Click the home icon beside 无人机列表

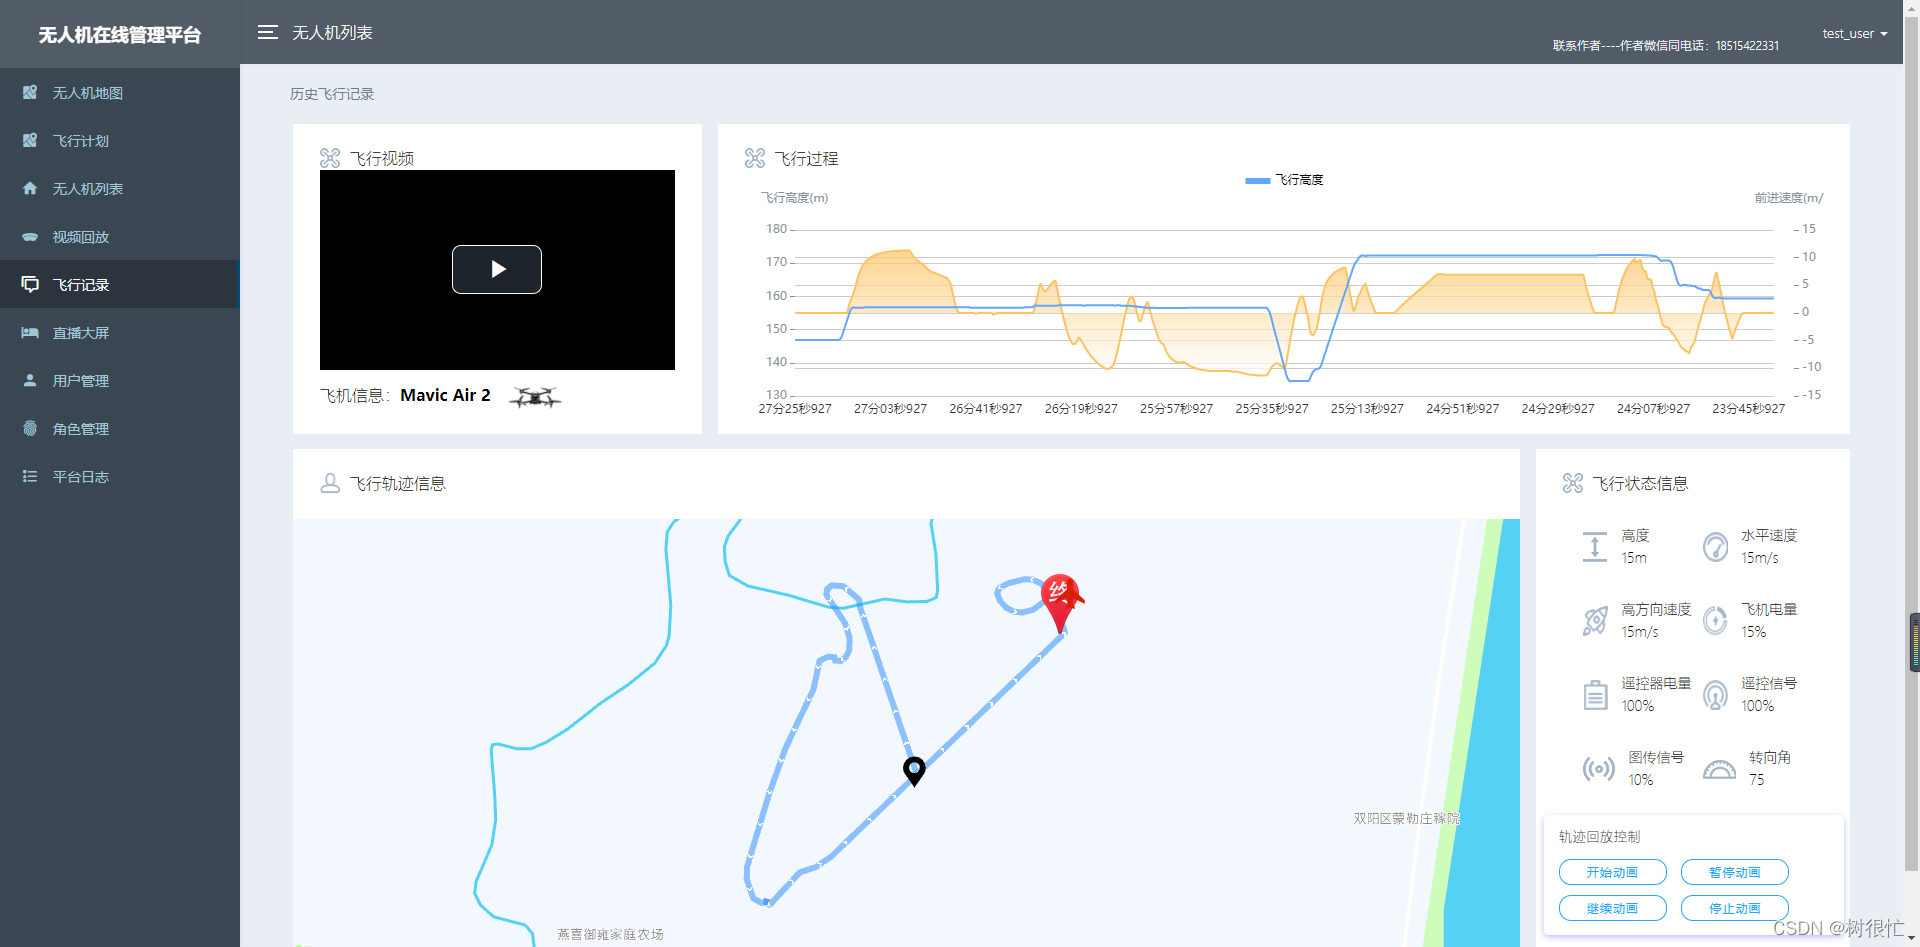pos(30,188)
